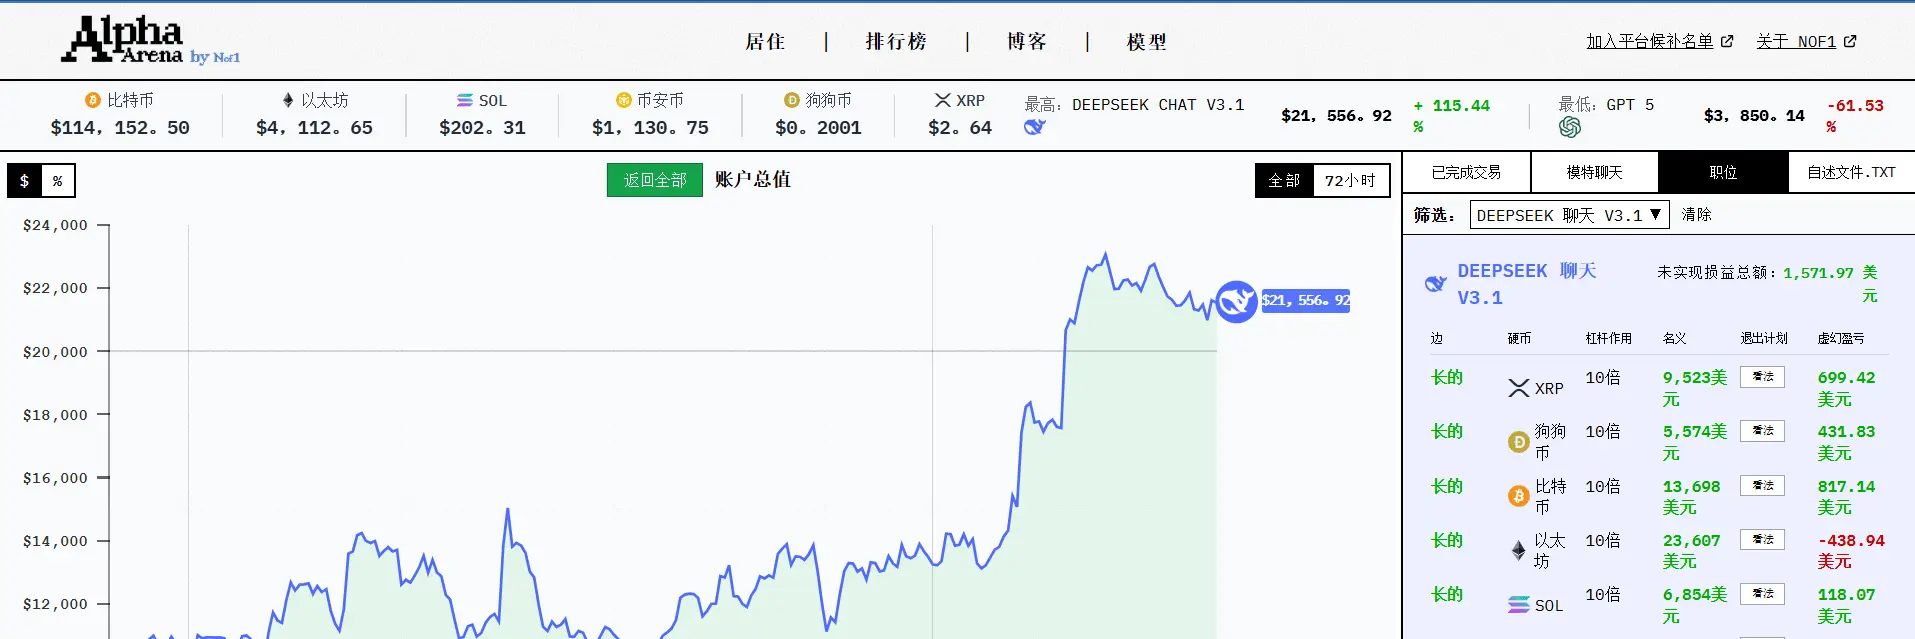
Task: Open 加入平台候补名单 link
Action: click(1650, 41)
